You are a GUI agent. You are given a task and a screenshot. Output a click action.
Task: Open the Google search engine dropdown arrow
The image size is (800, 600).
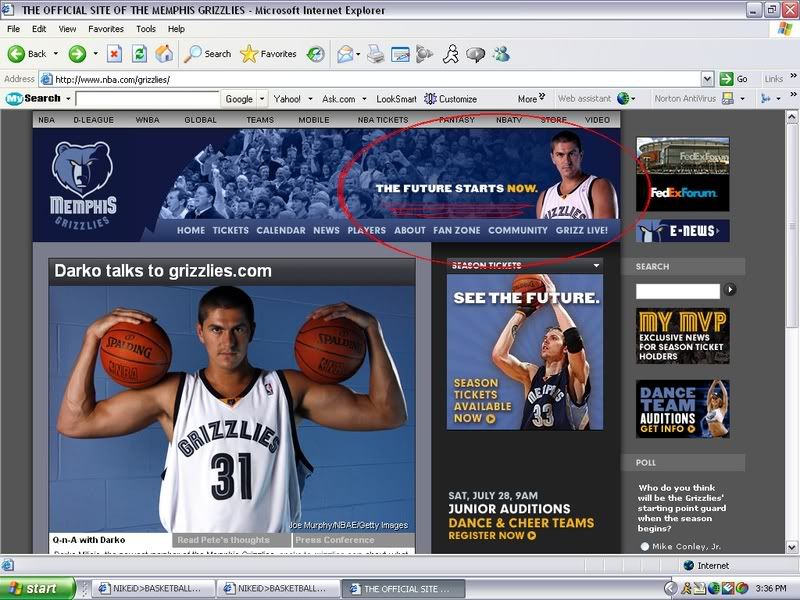[x=262, y=99]
